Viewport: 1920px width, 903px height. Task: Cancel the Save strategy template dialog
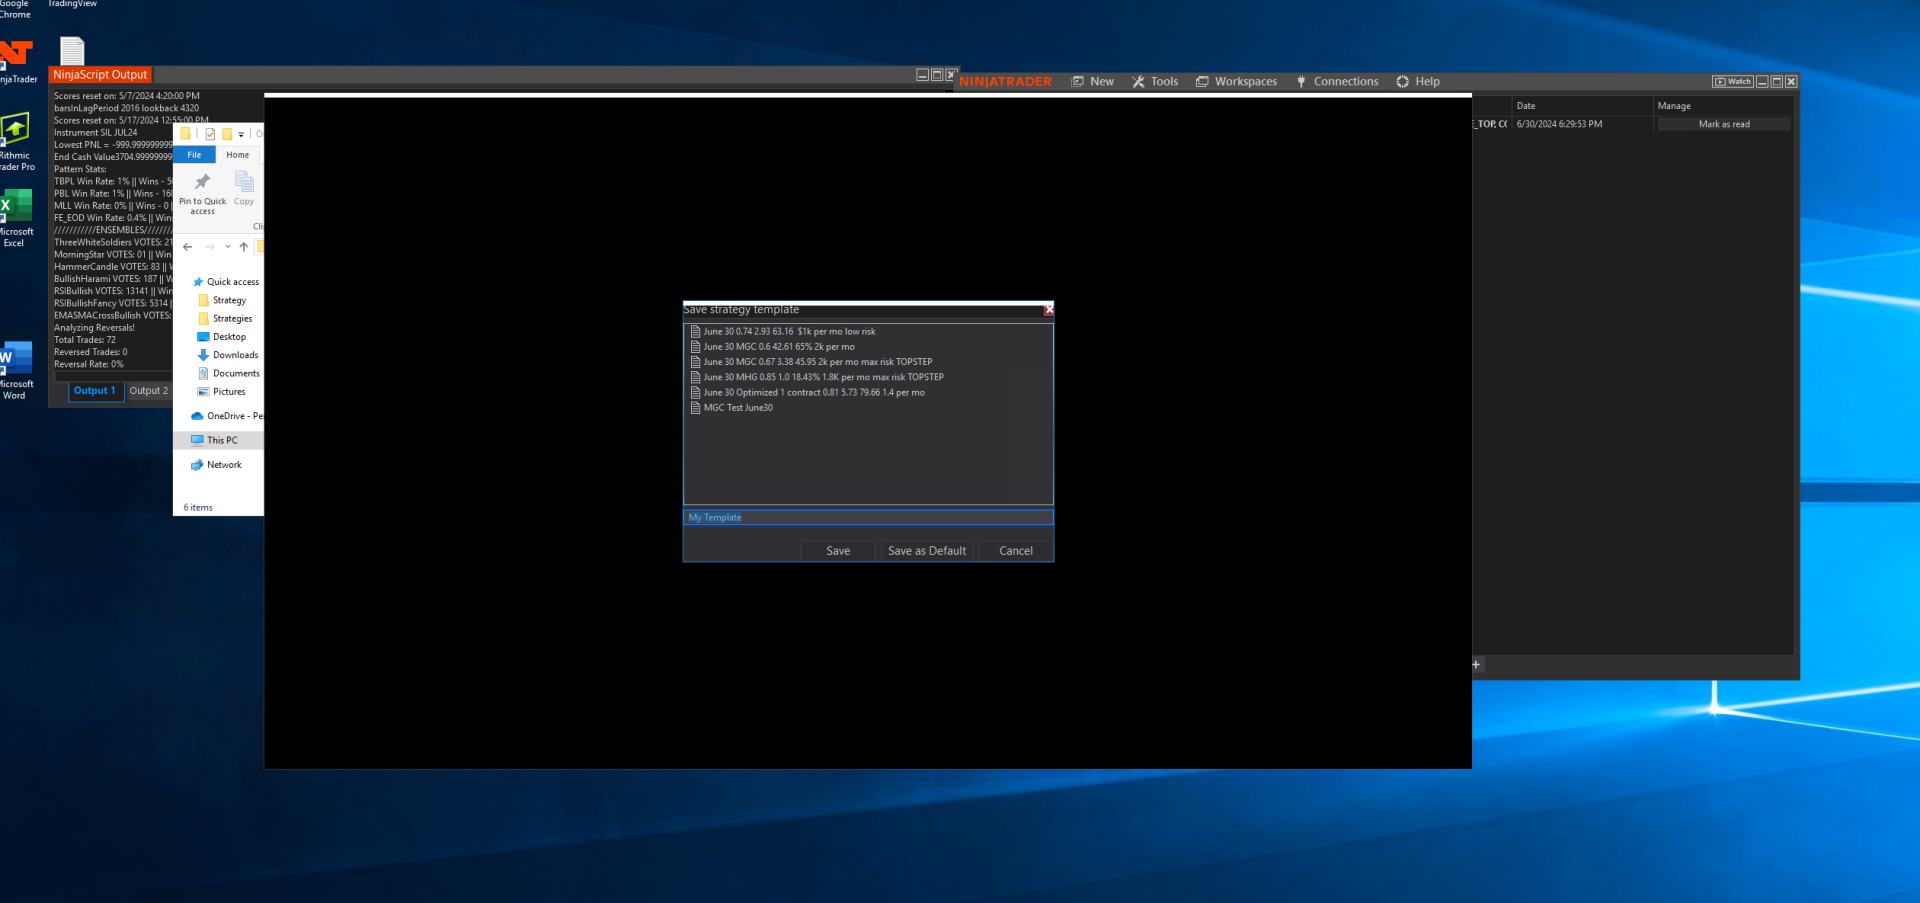(1016, 551)
